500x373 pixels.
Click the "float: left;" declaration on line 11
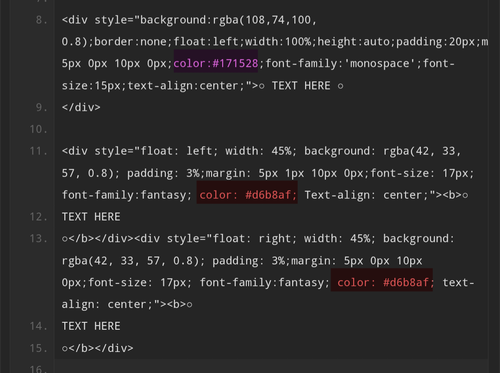(x=179, y=151)
